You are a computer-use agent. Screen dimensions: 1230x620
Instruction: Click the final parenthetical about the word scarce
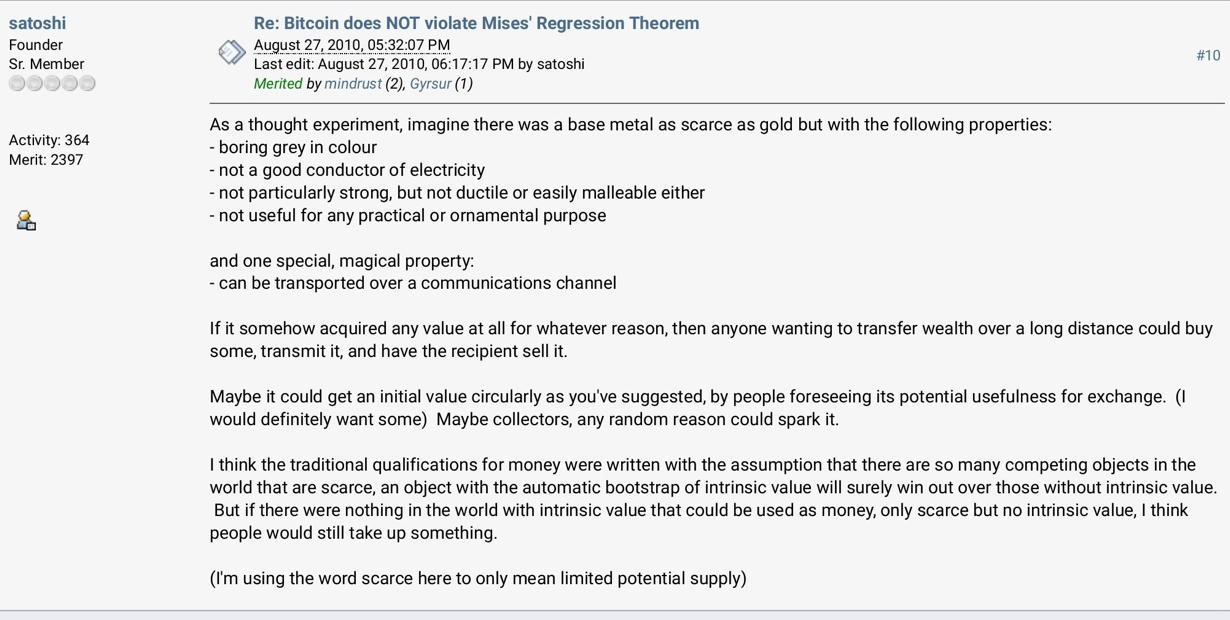click(x=478, y=578)
